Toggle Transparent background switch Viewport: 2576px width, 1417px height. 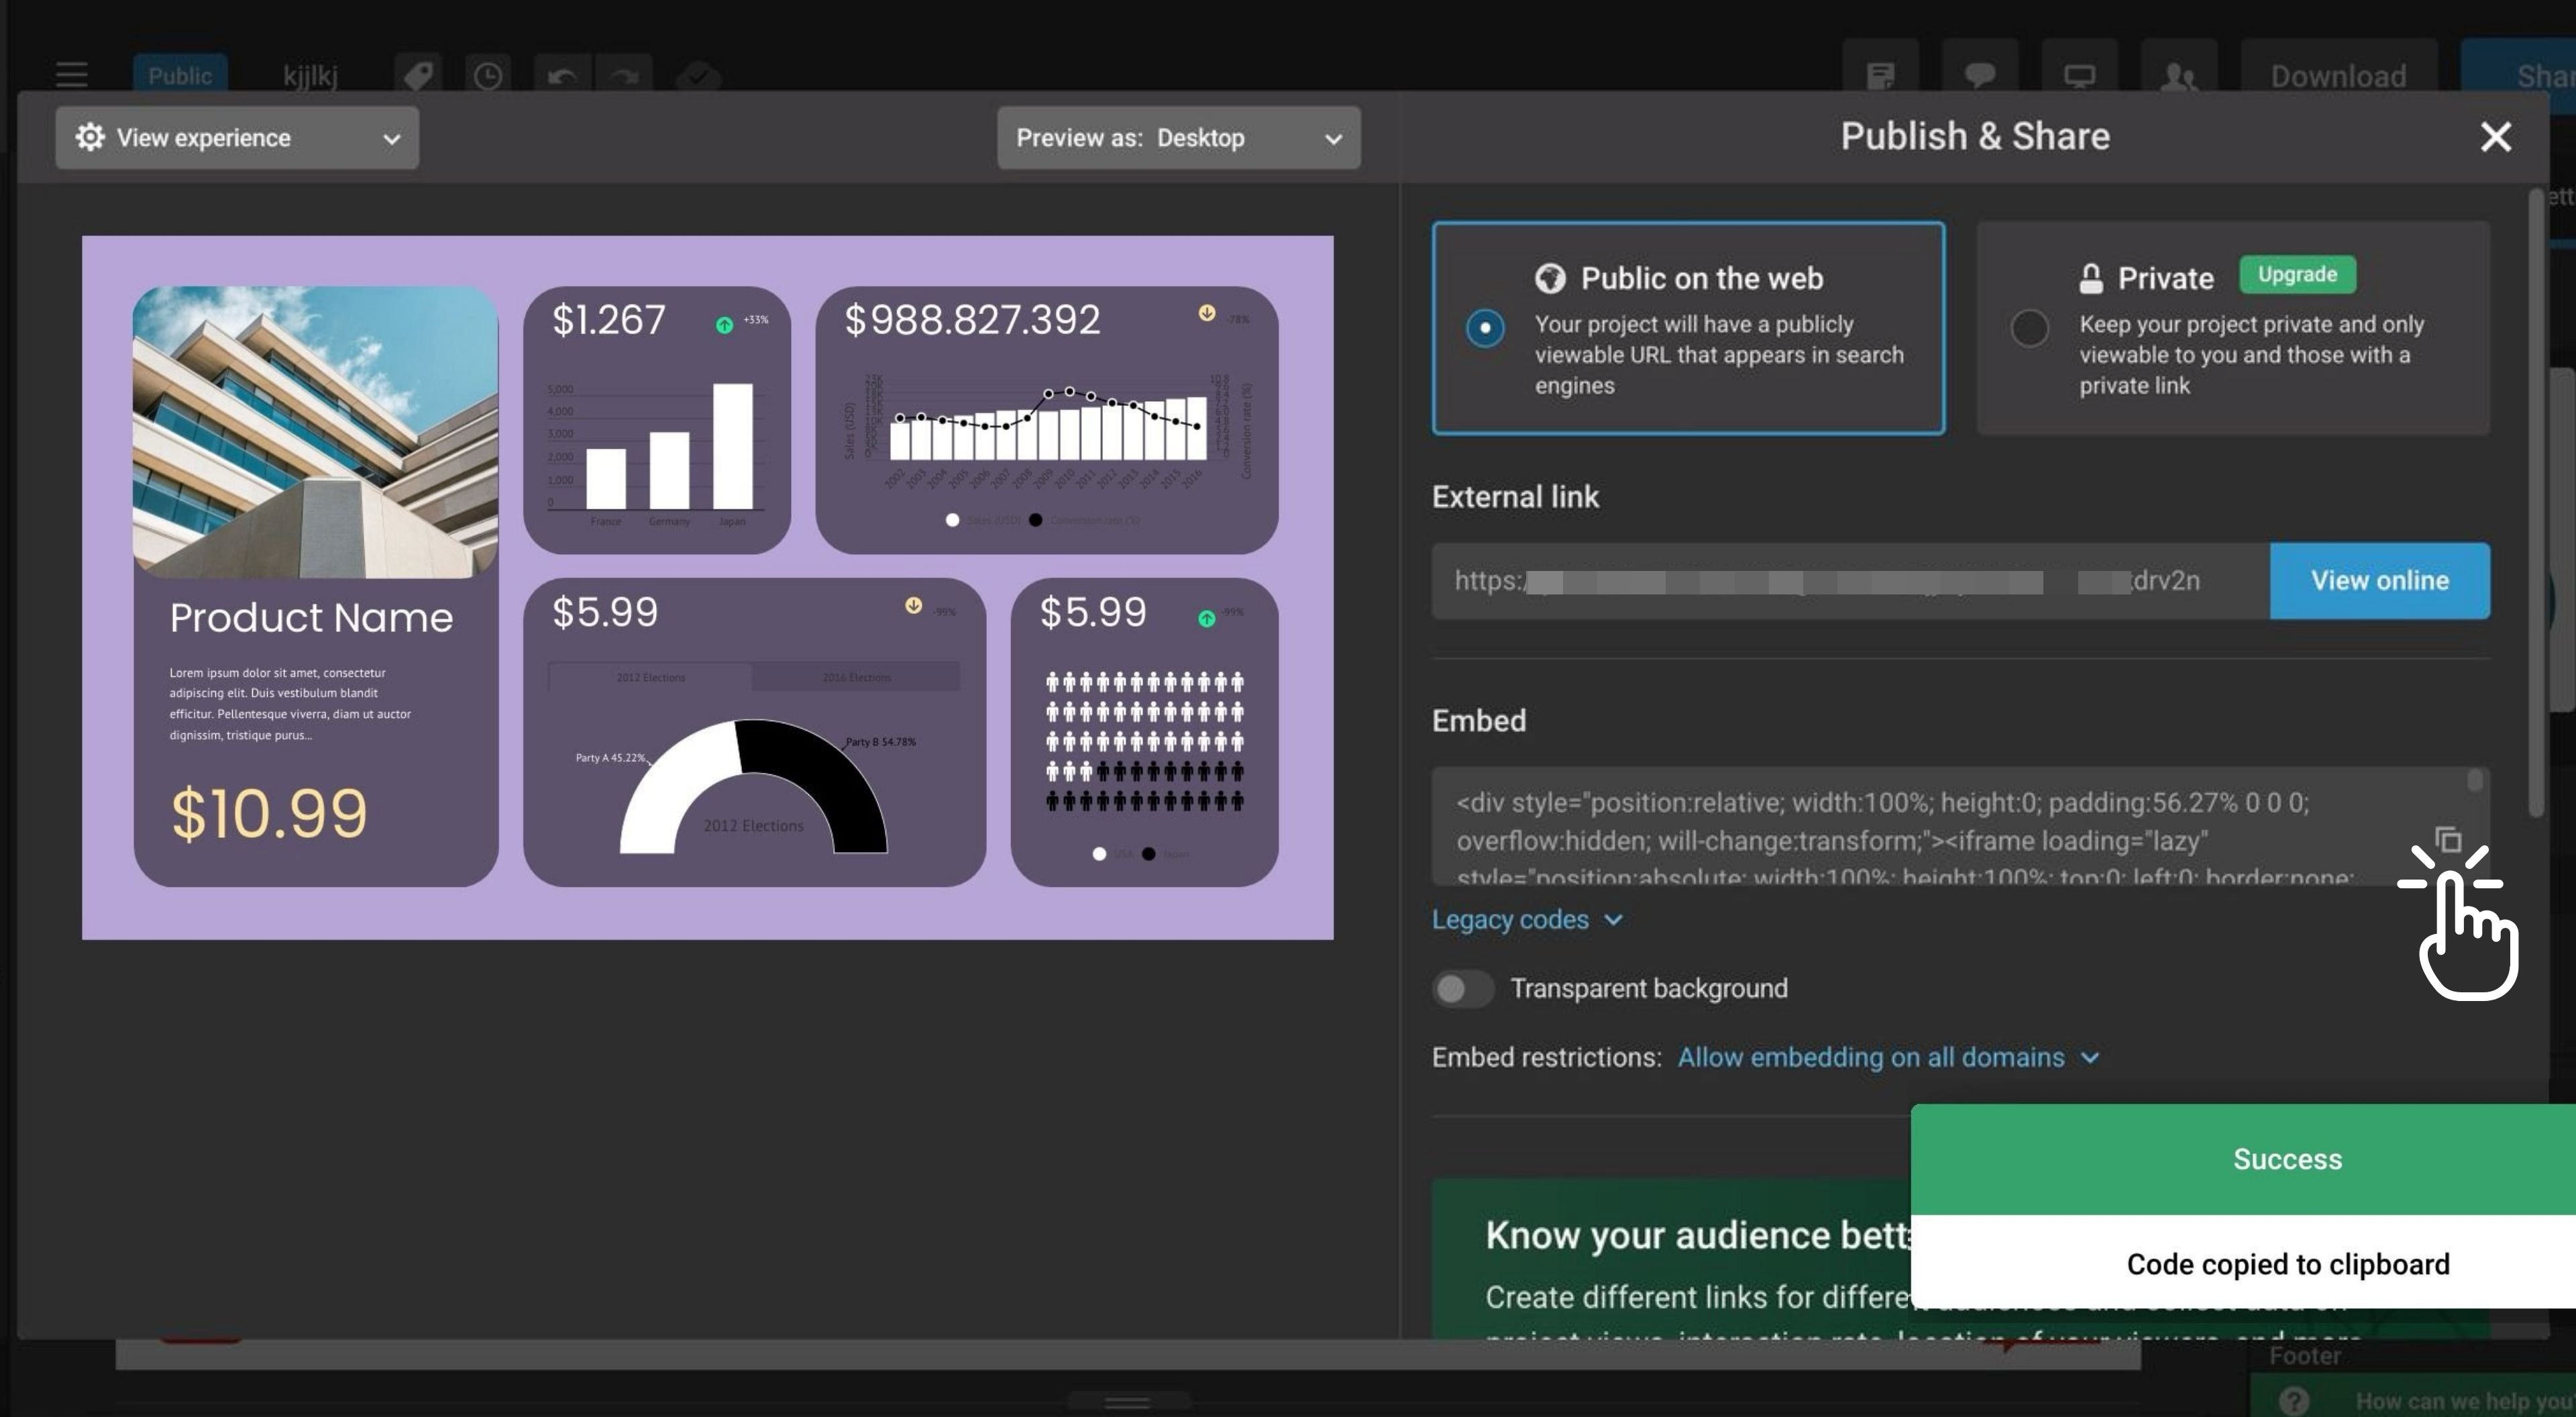point(1462,988)
